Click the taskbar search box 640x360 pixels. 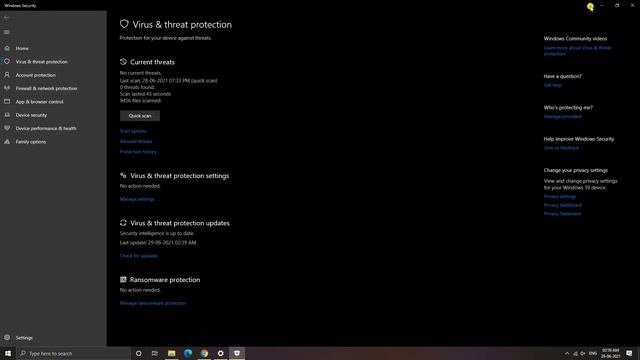pos(73,353)
